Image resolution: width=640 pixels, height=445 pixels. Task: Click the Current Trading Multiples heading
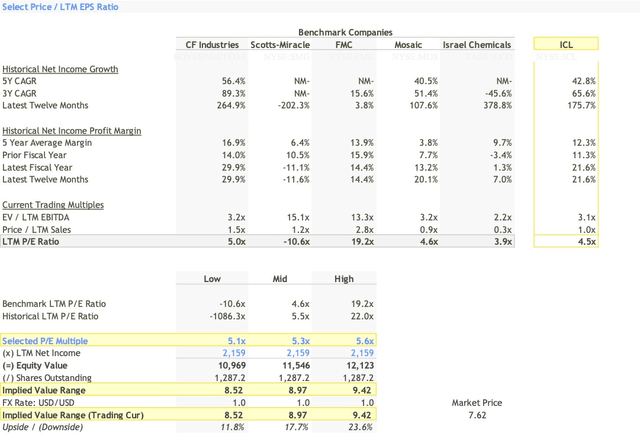point(53,205)
